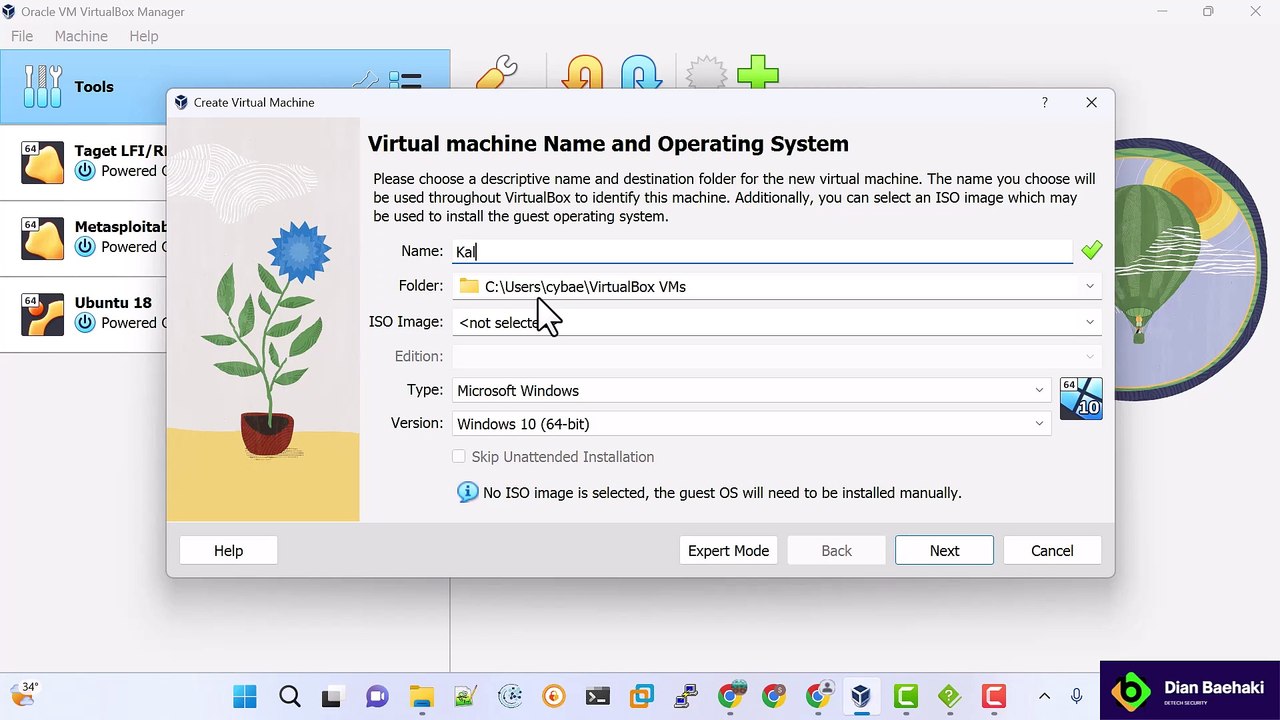The image size is (1280, 720).
Task: Click the Next button
Action: 944,550
